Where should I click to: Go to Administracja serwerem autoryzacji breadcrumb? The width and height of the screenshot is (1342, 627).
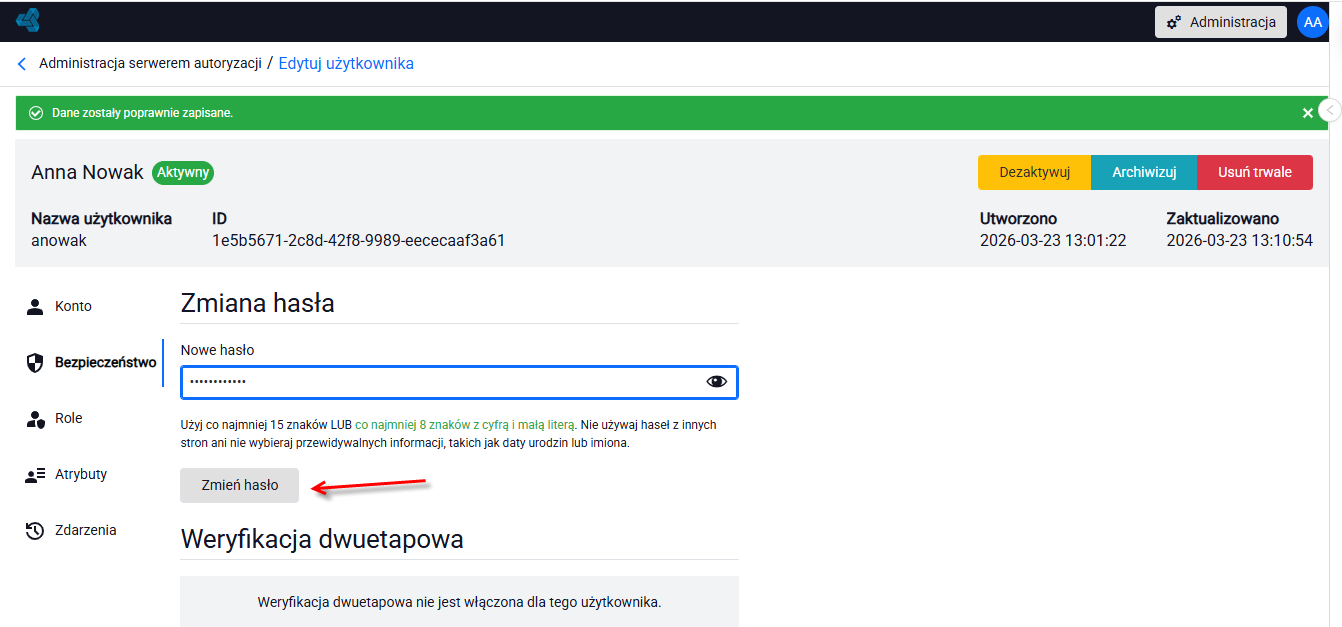150,63
